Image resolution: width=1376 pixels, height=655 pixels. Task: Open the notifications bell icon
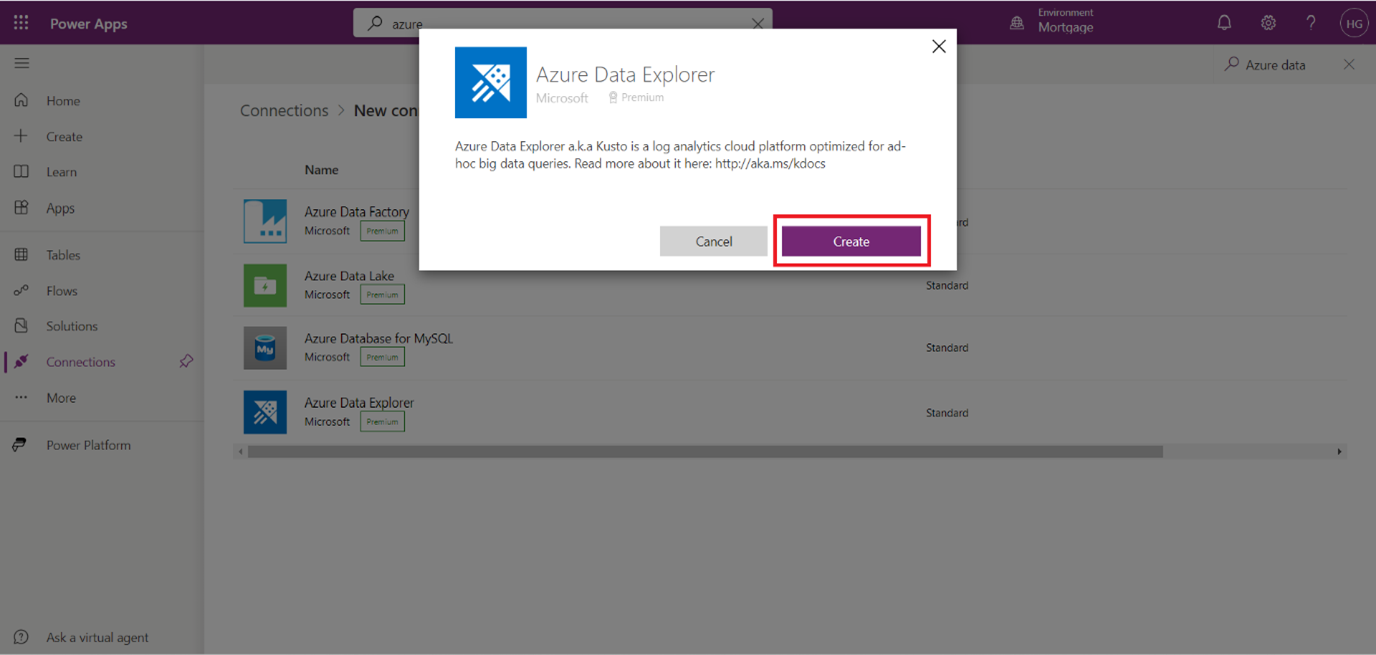click(x=1224, y=23)
